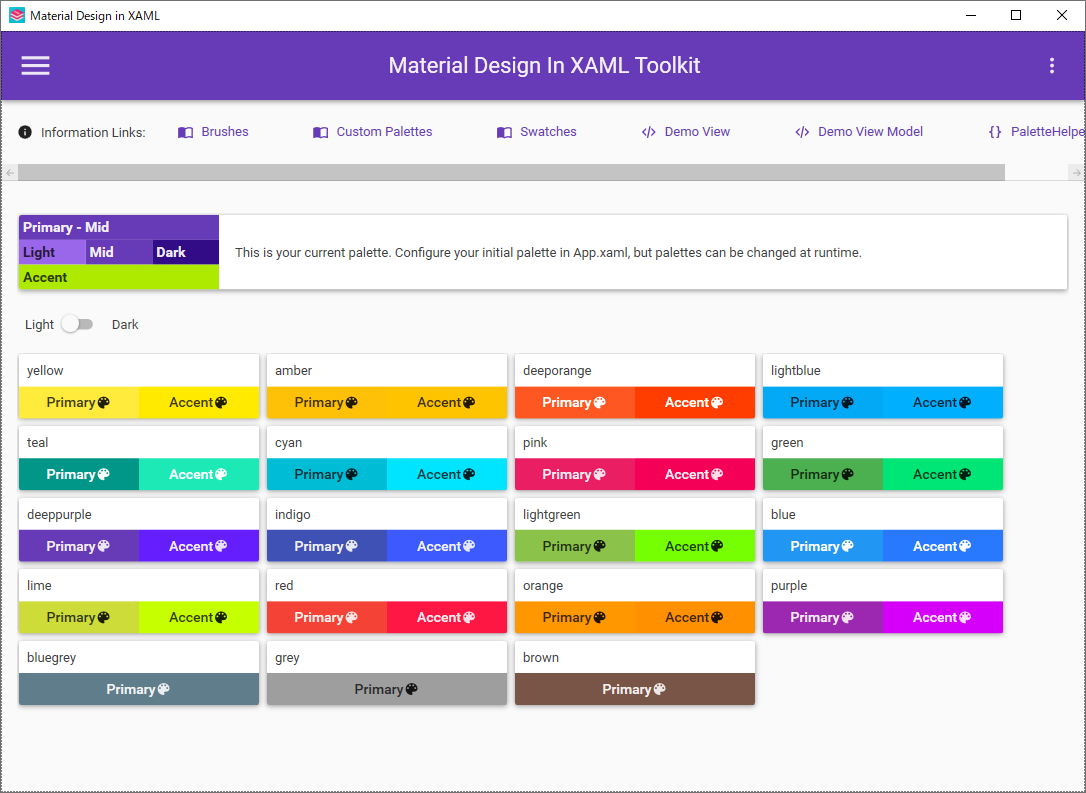Screen dimensions: 1086x793
Task: Choose orange Accent button
Action: tap(695, 617)
